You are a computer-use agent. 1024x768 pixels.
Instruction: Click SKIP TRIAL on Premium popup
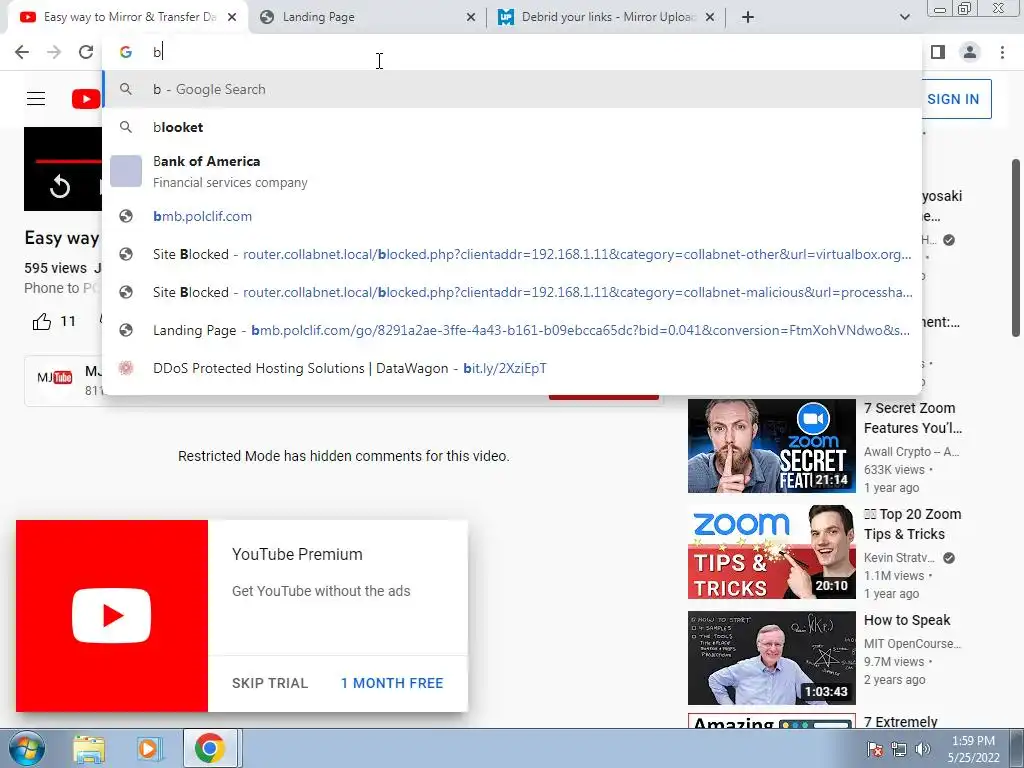[270, 683]
